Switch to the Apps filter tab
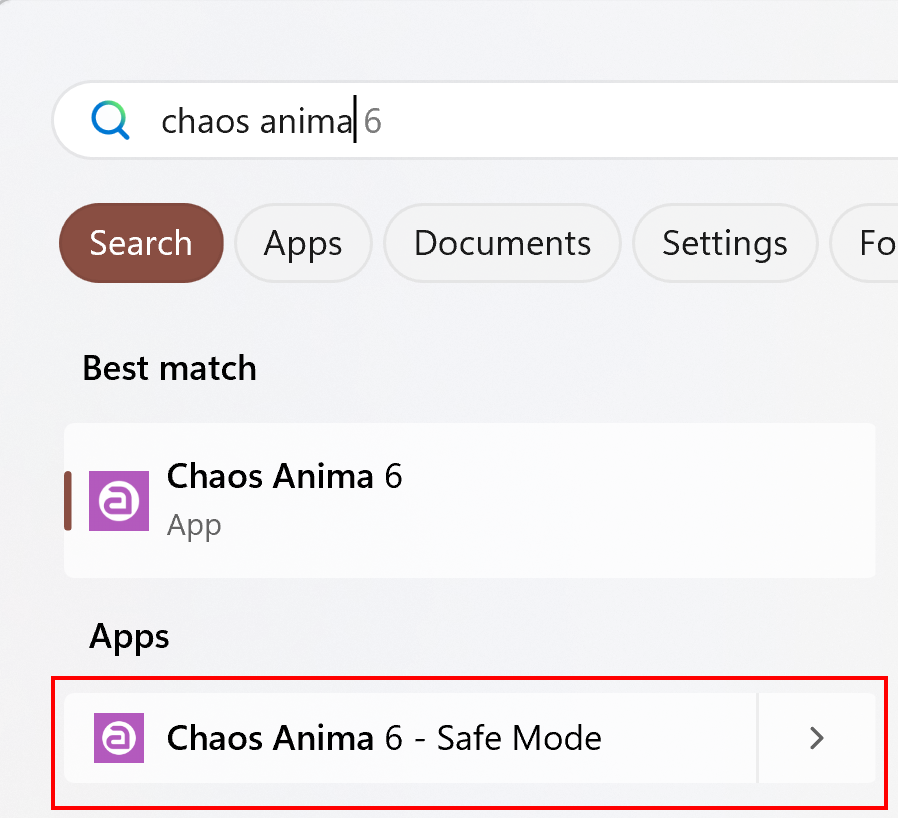The image size is (898, 818). point(303,243)
